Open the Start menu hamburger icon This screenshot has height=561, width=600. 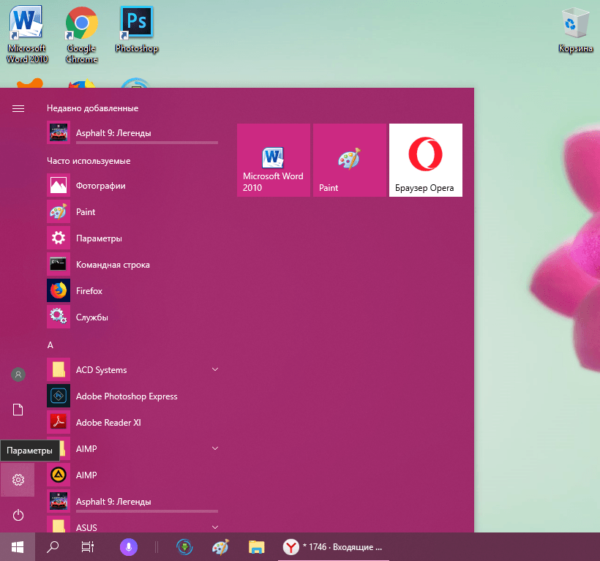(x=18, y=109)
